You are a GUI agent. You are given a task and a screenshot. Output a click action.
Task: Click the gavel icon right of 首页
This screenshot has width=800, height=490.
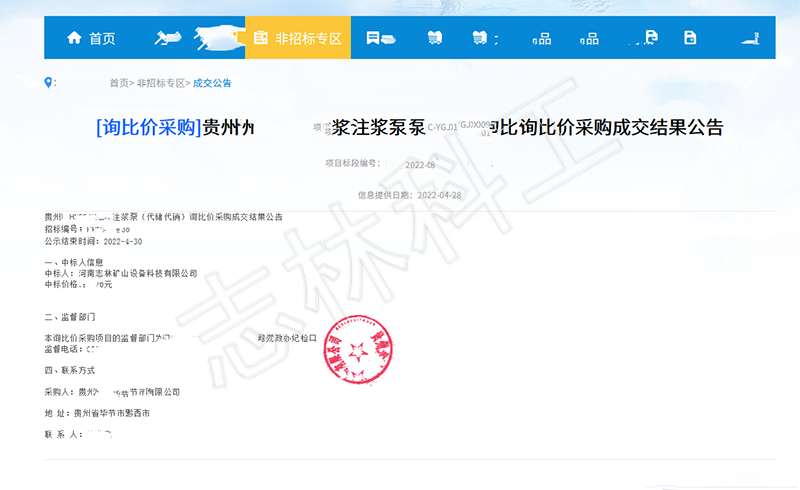168,38
